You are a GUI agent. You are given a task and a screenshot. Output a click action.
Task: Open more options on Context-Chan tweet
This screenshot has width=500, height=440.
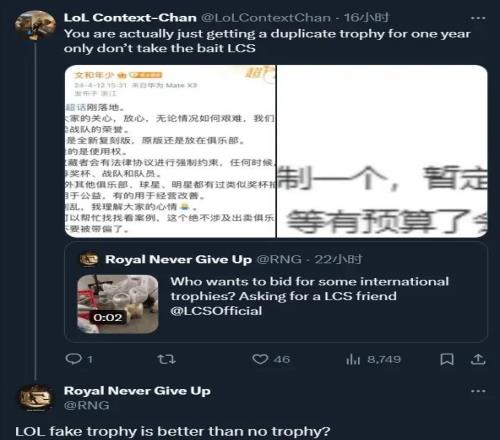pyautogui.click(x=478, y=18)
